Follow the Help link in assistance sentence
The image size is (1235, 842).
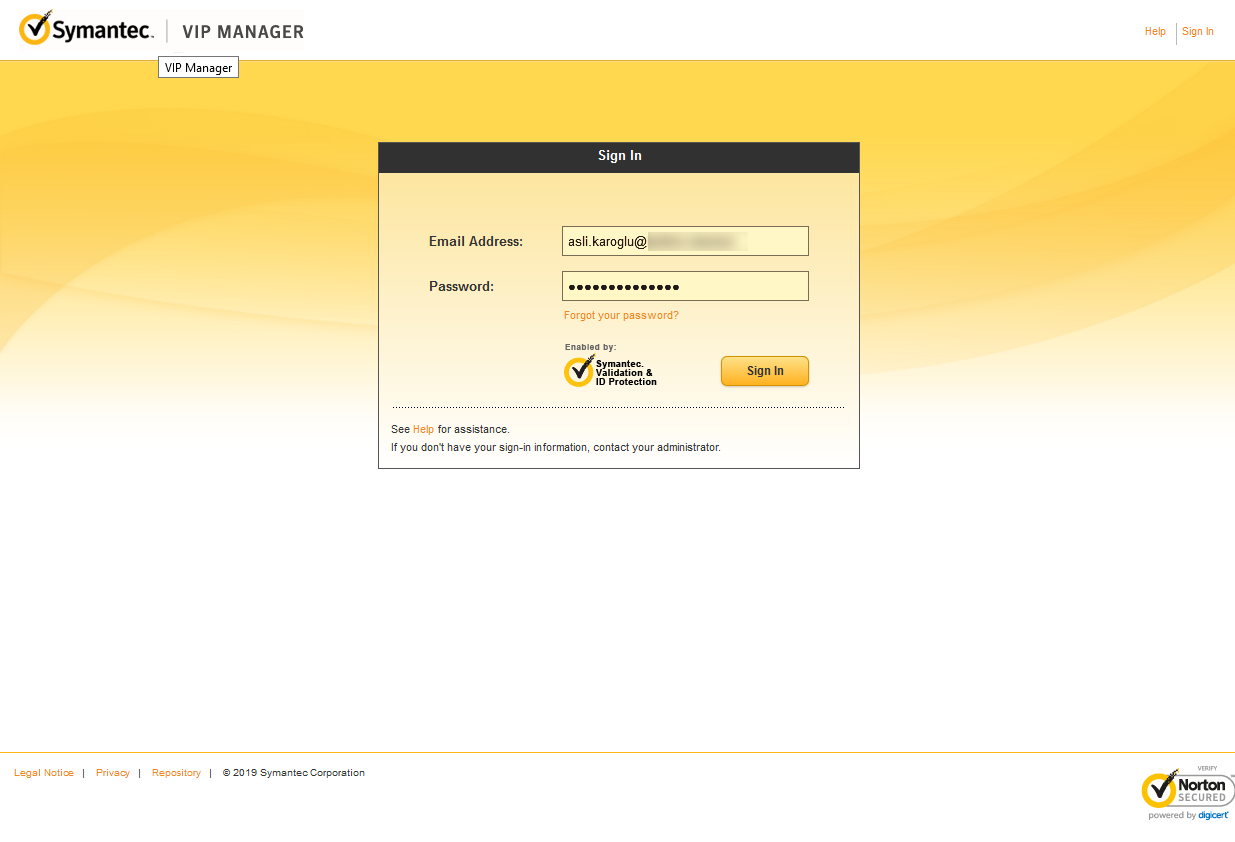pos(423,430)
